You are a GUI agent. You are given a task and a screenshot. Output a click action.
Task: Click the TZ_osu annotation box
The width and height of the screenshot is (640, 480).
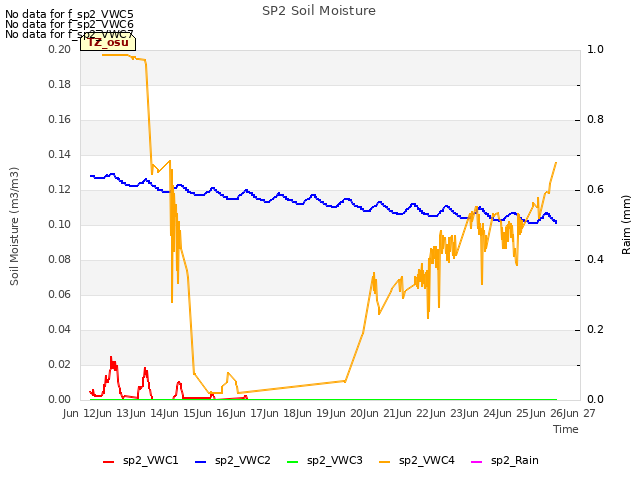click(x=108, y=42)
